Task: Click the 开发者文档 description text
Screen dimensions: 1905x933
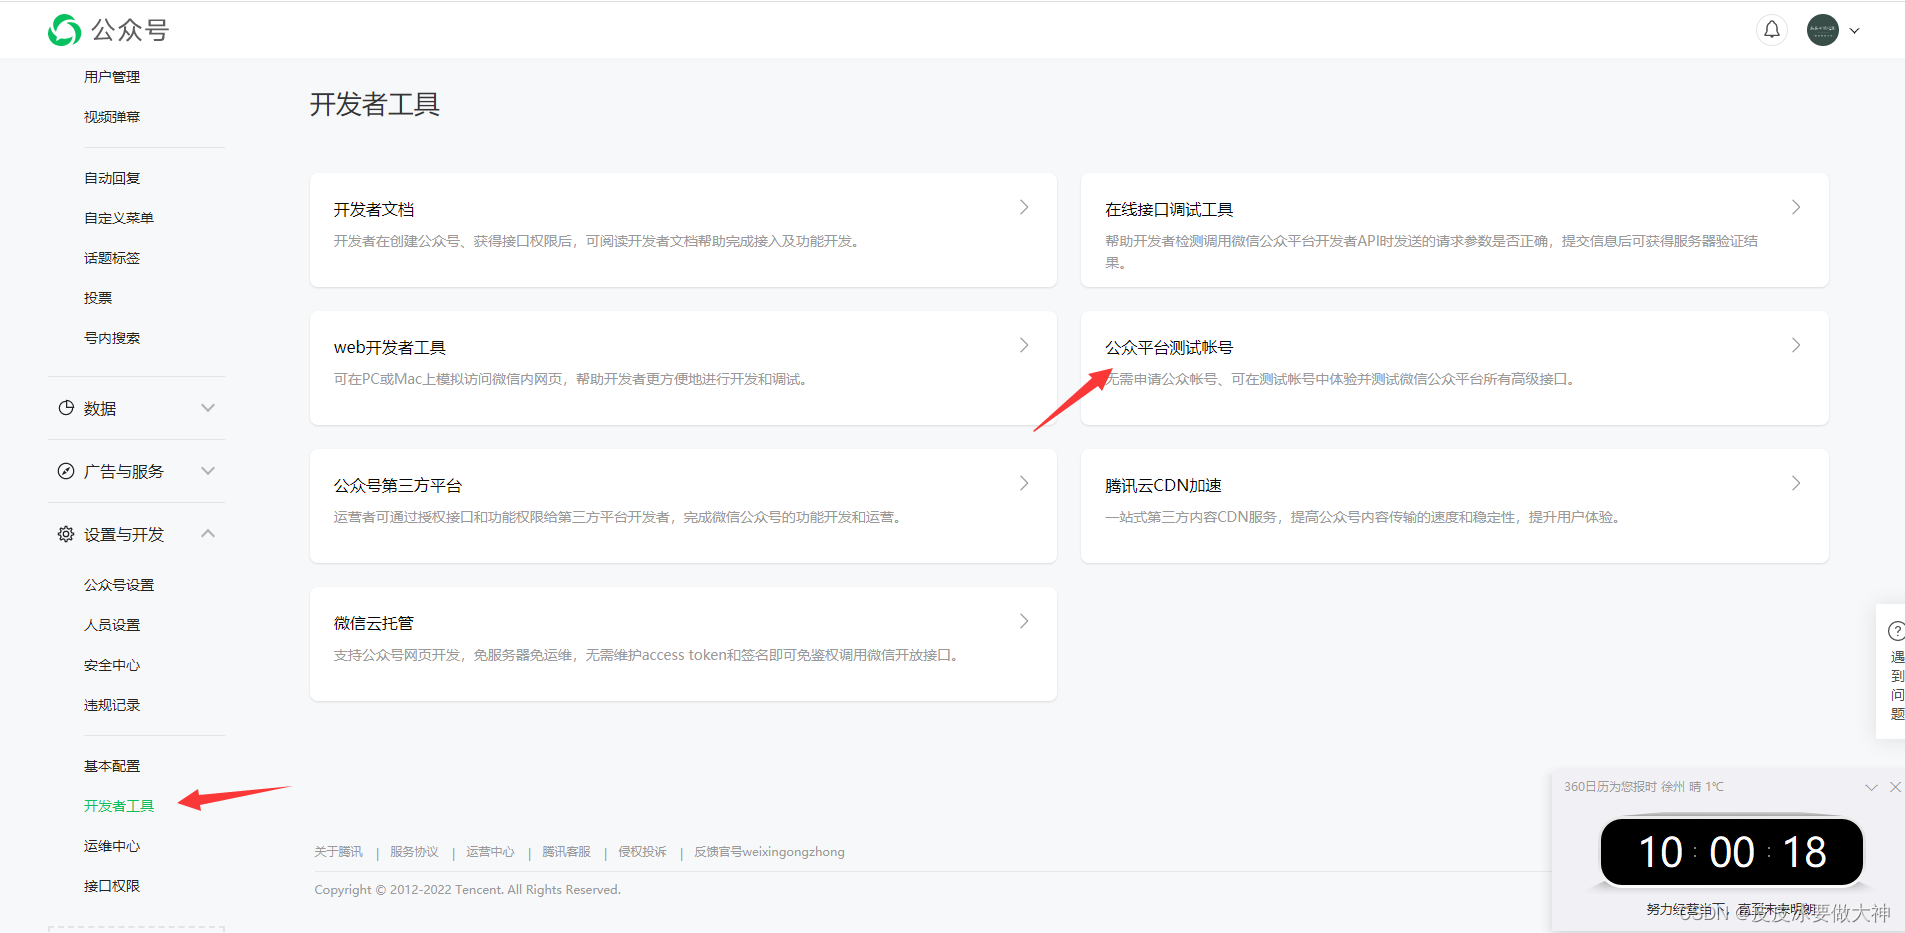Action: (598, 241)
